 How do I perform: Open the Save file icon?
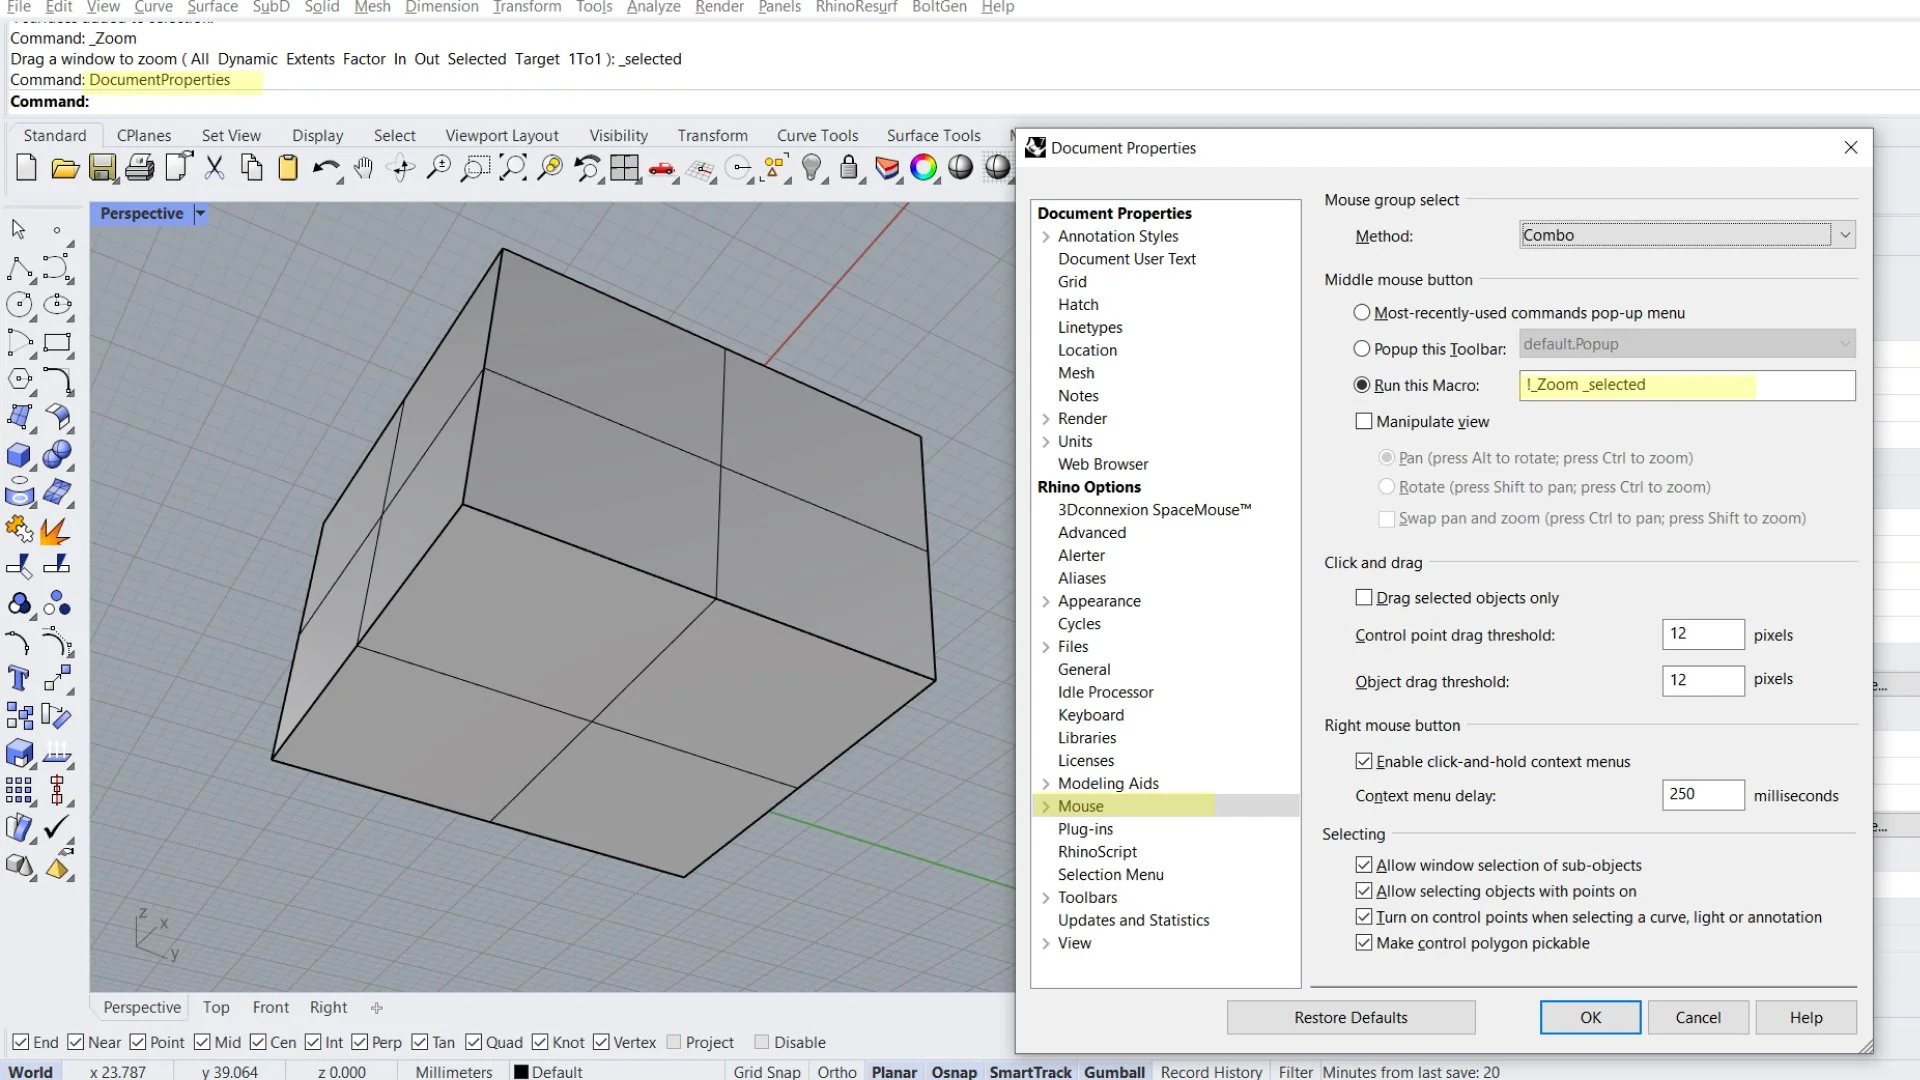coord(101,168)
